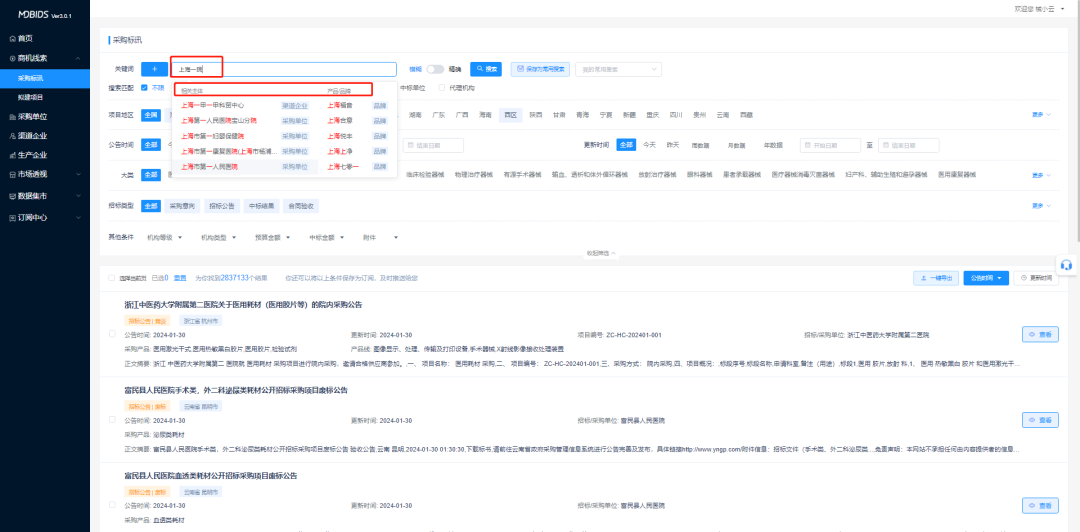The width and height of the screenshot is (1080, 532).
Task: Select 西区 region filter
Action: (x=510, y=115)
